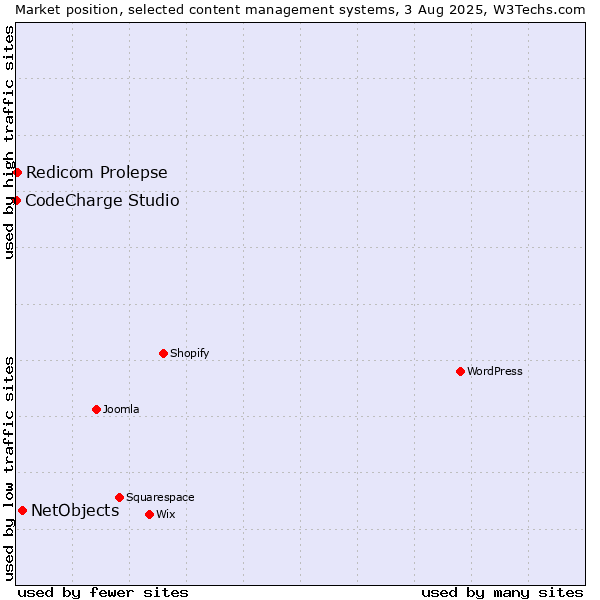
Task: Click the 'used by fewer sites' axis label
Action: click(x=103, y=593)
